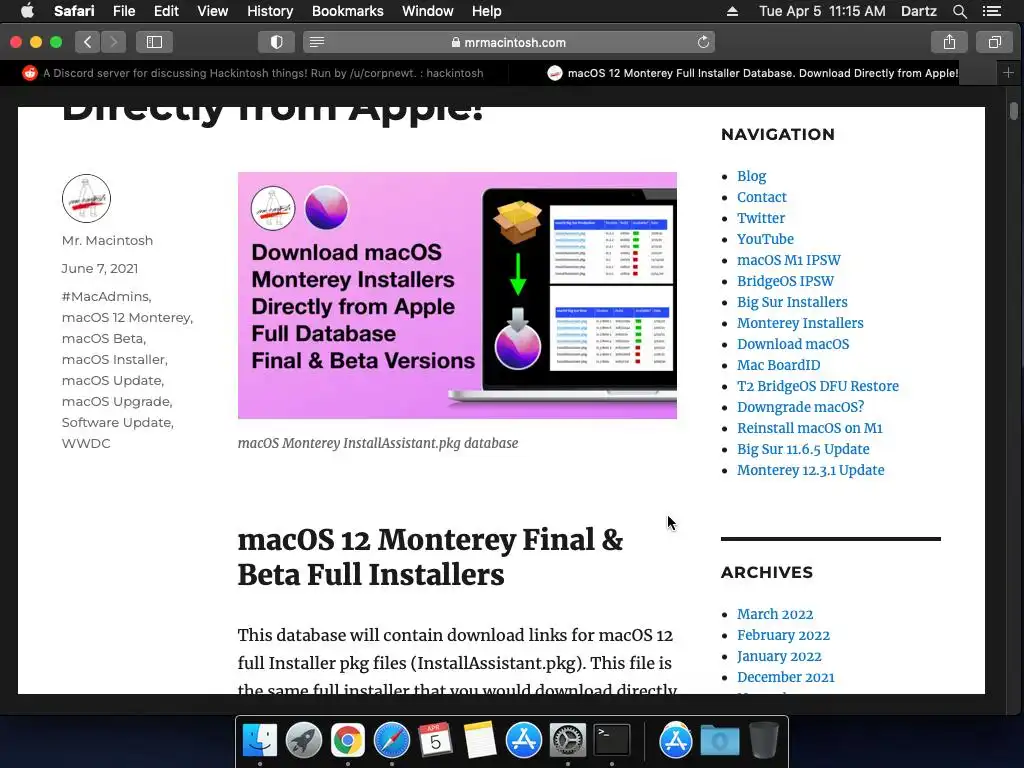This screenshot has width=1024, height=768.
Task: Click the eject icon in menu bar
Action: pos(732,11)
